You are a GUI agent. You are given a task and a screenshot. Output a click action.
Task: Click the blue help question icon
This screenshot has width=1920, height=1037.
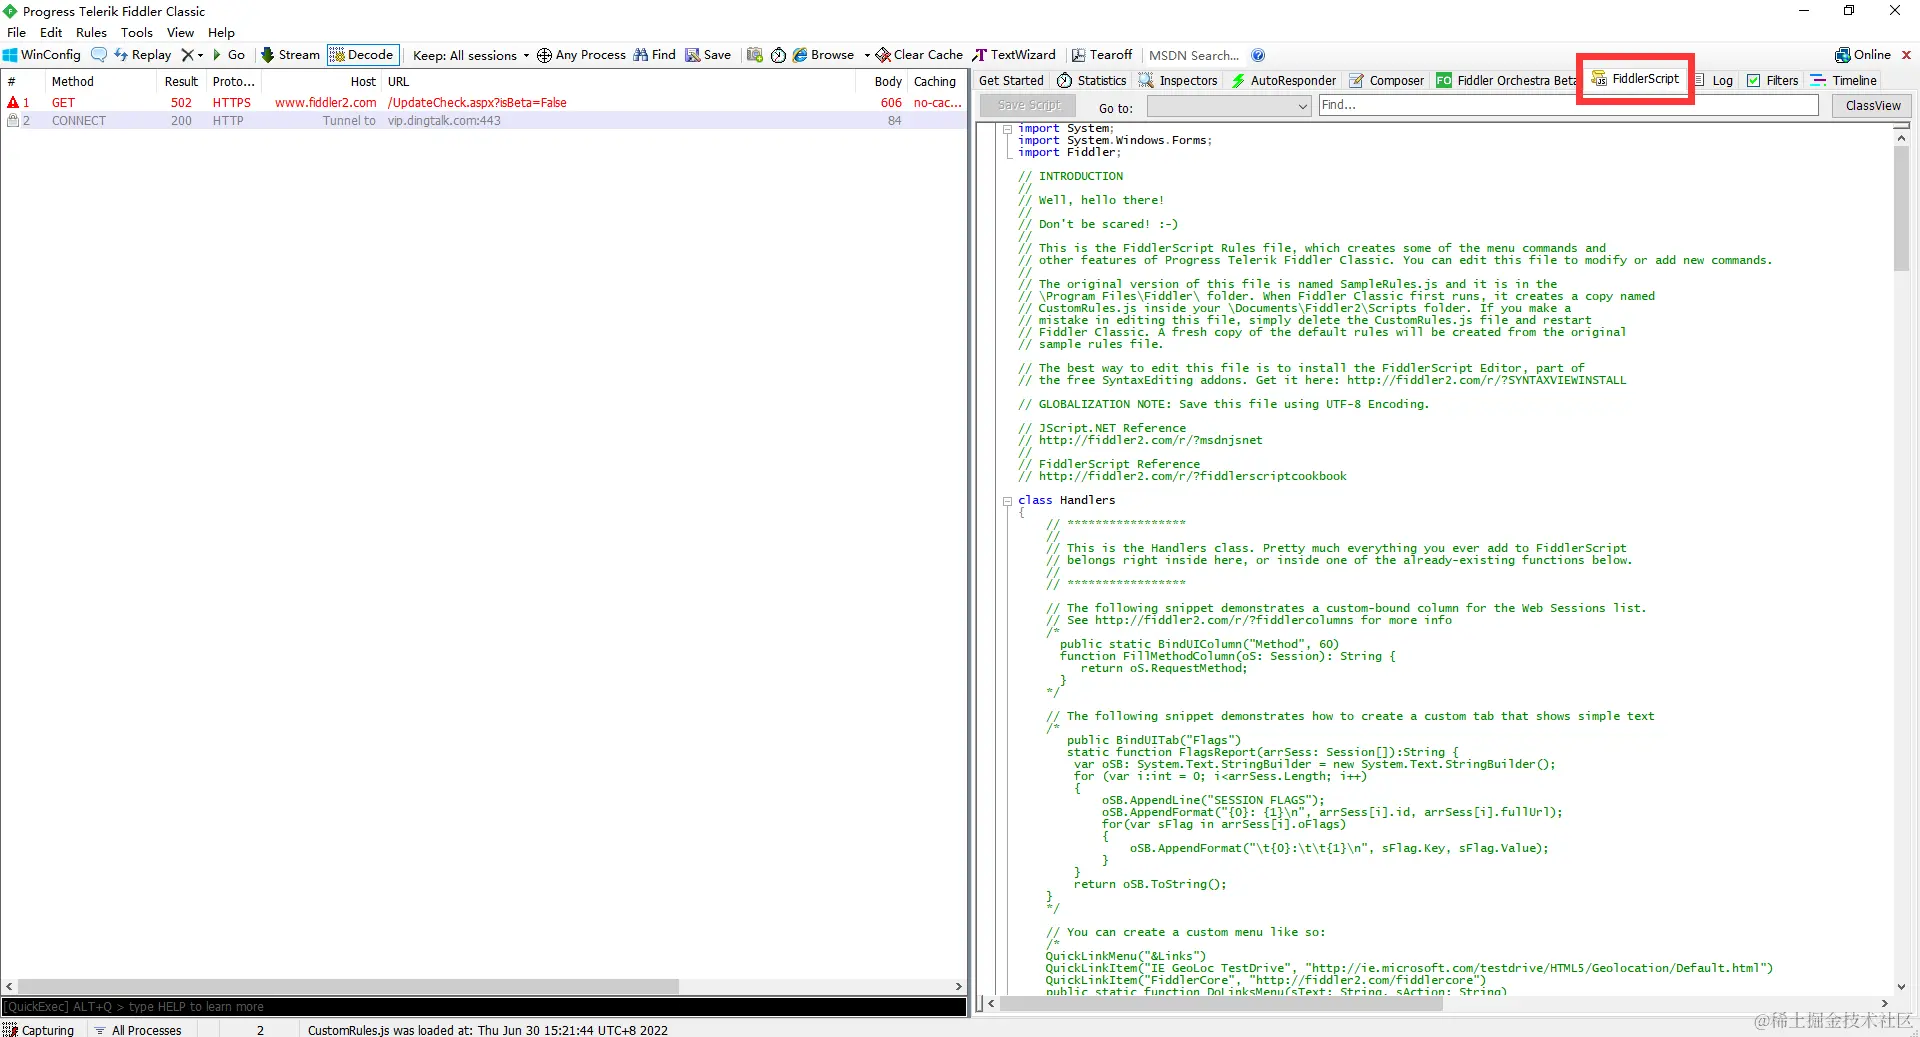coord(1258,55)
